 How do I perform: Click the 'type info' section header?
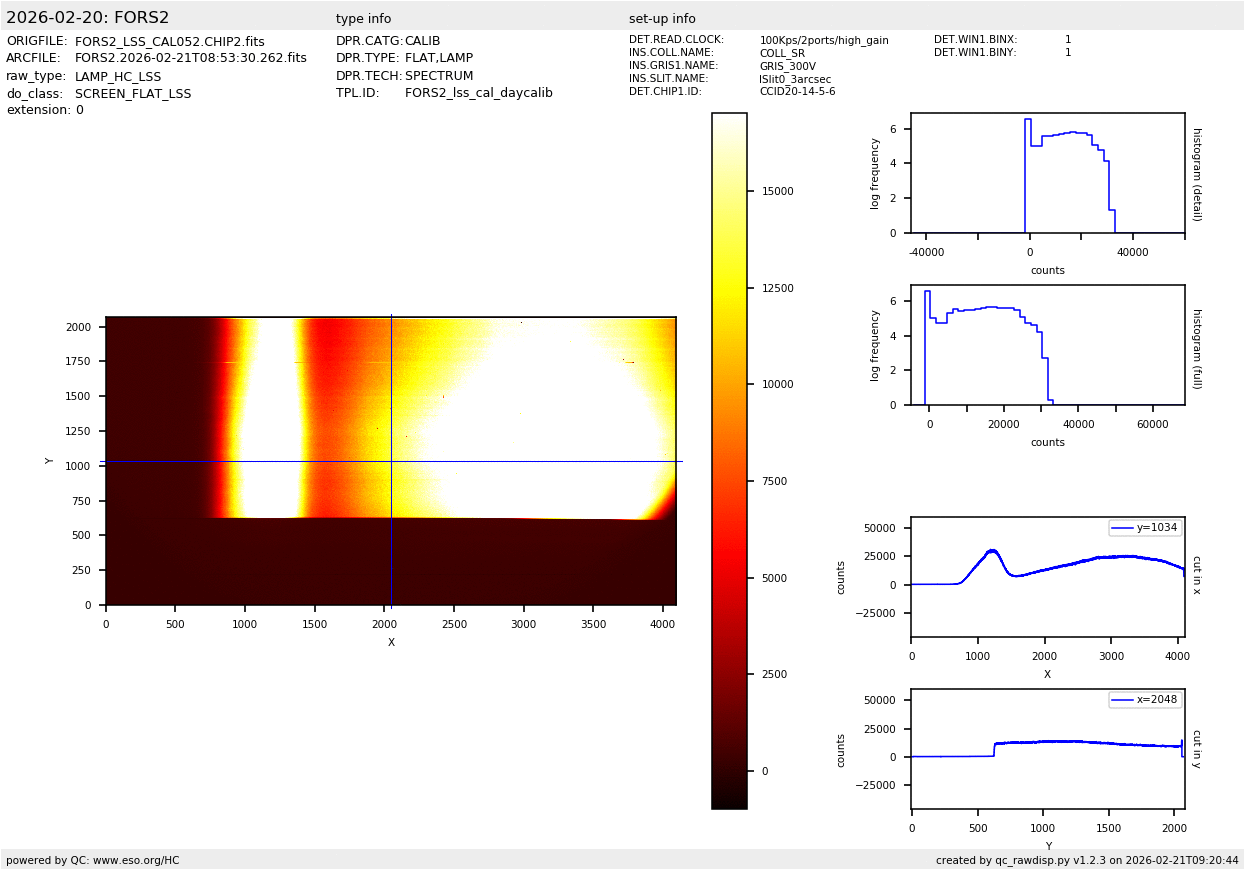pos(363,19)
